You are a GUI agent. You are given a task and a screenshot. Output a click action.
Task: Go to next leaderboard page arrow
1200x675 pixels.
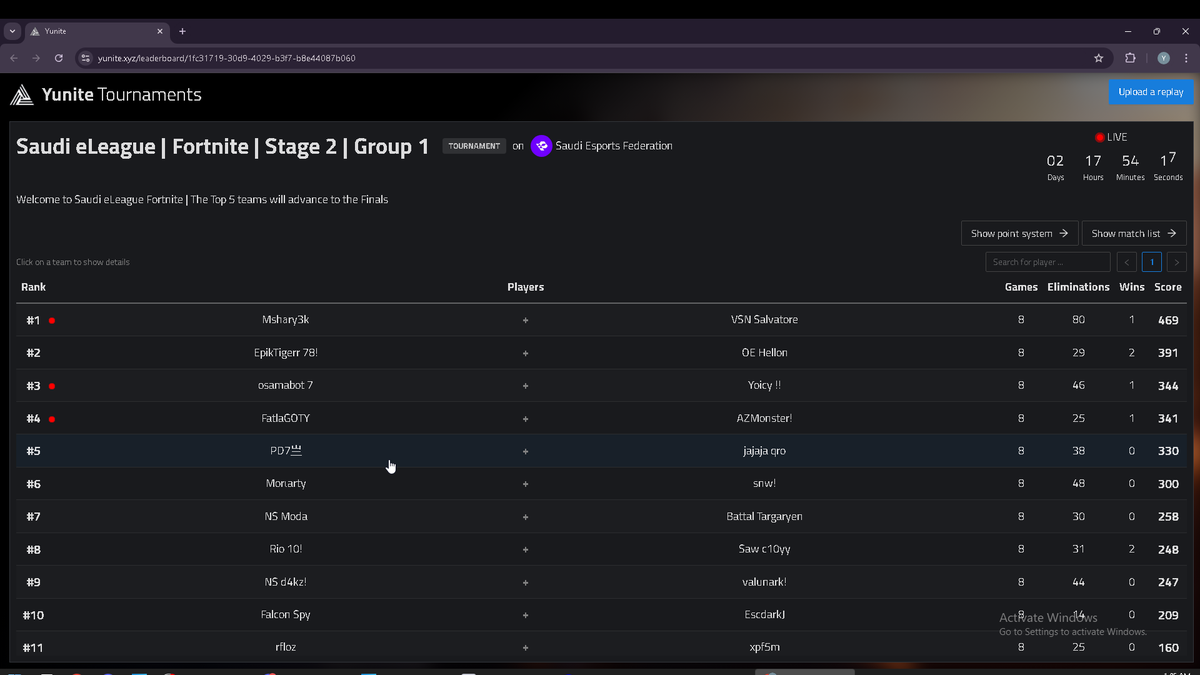1176,262
